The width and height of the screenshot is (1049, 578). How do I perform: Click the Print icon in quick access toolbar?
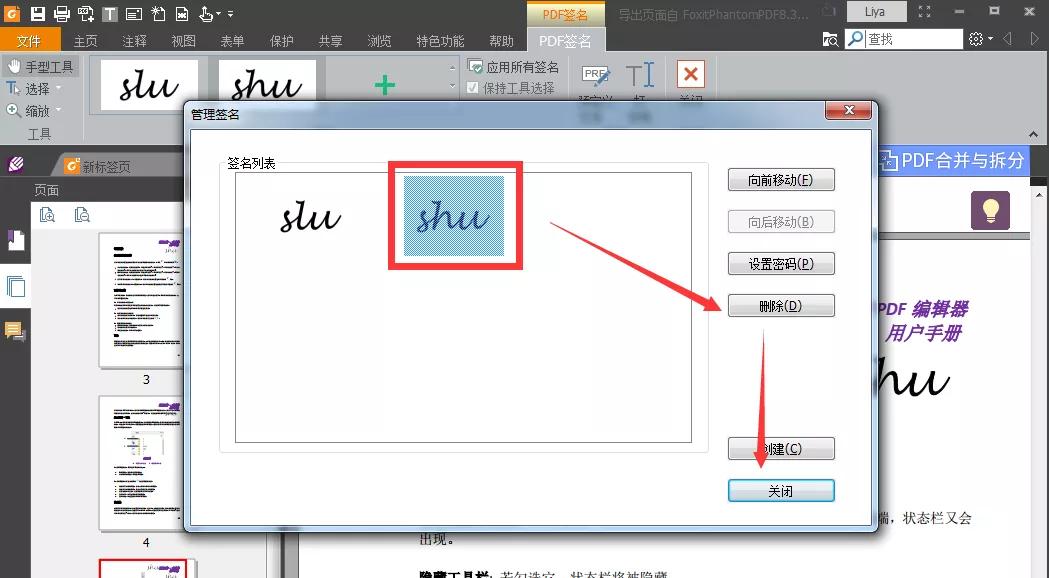62,13
